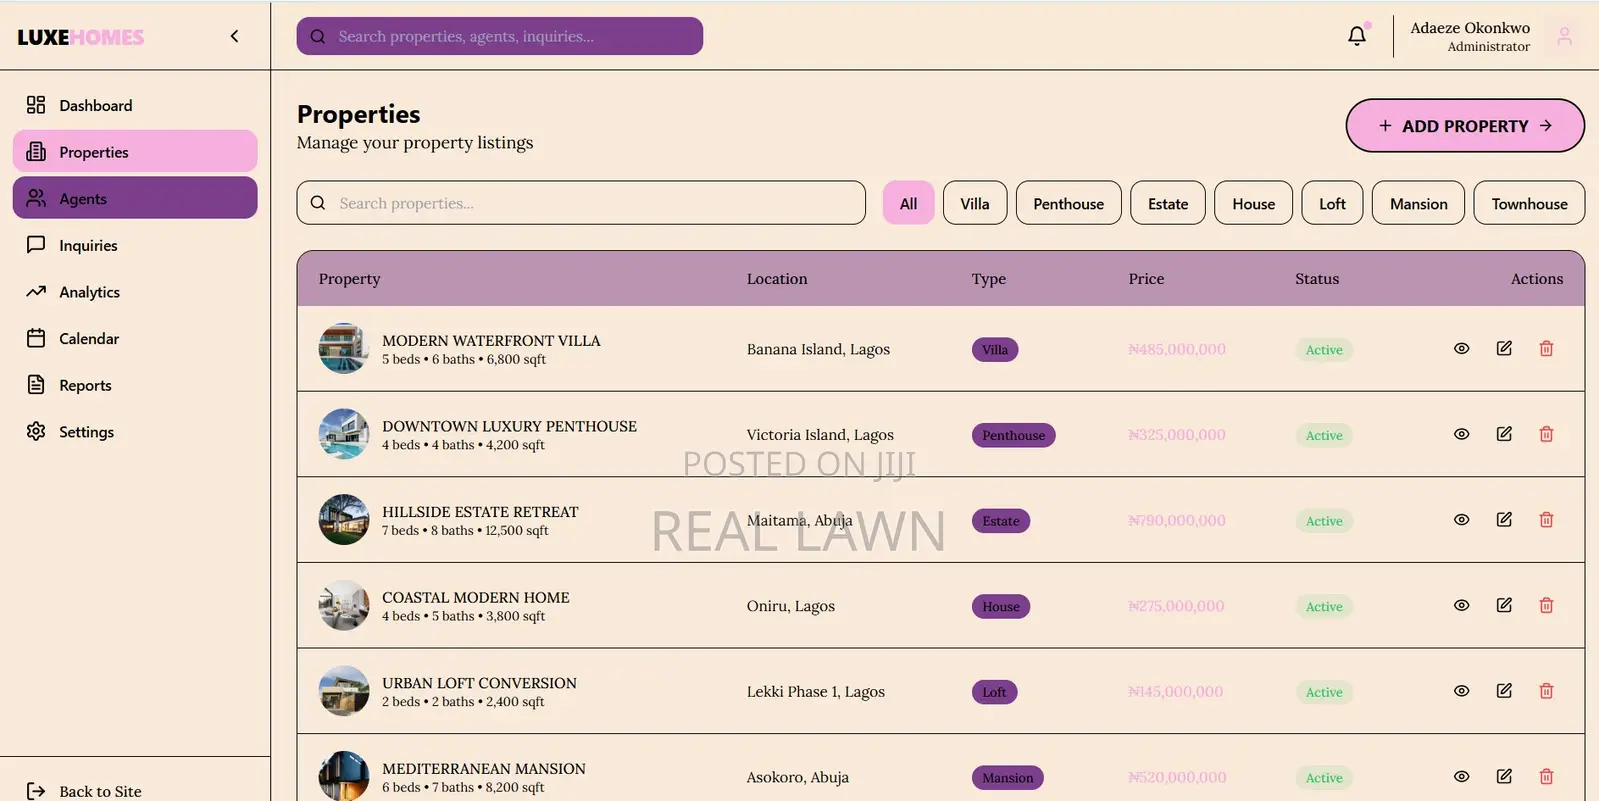The image size is (1599, 801).
Task: Open Mediterranean Mansion thumbnail image
Action: click(344, 776)
